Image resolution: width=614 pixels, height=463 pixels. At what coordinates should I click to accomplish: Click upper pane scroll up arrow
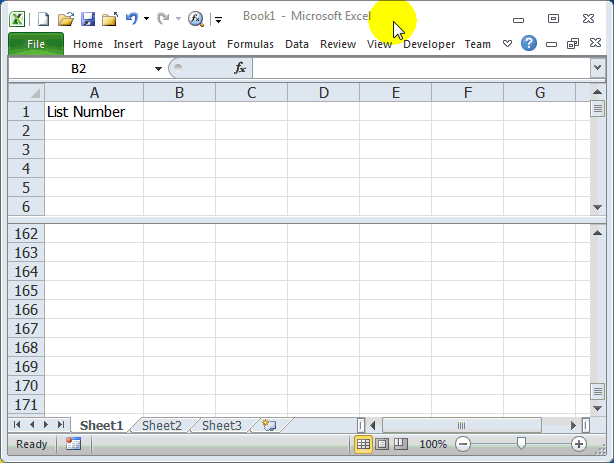point(597,92)
